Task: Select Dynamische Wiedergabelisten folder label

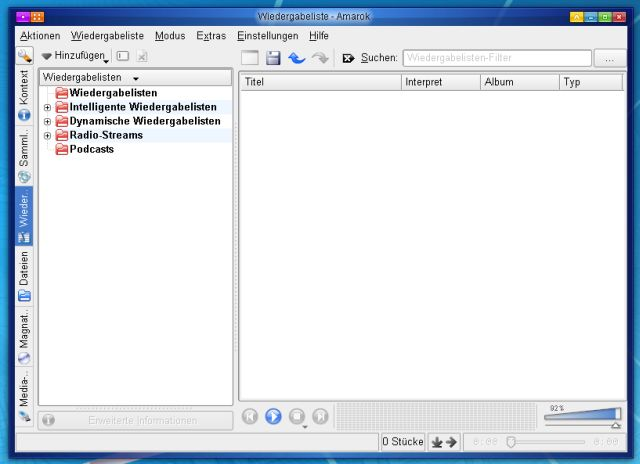Action: coord(145,121)
